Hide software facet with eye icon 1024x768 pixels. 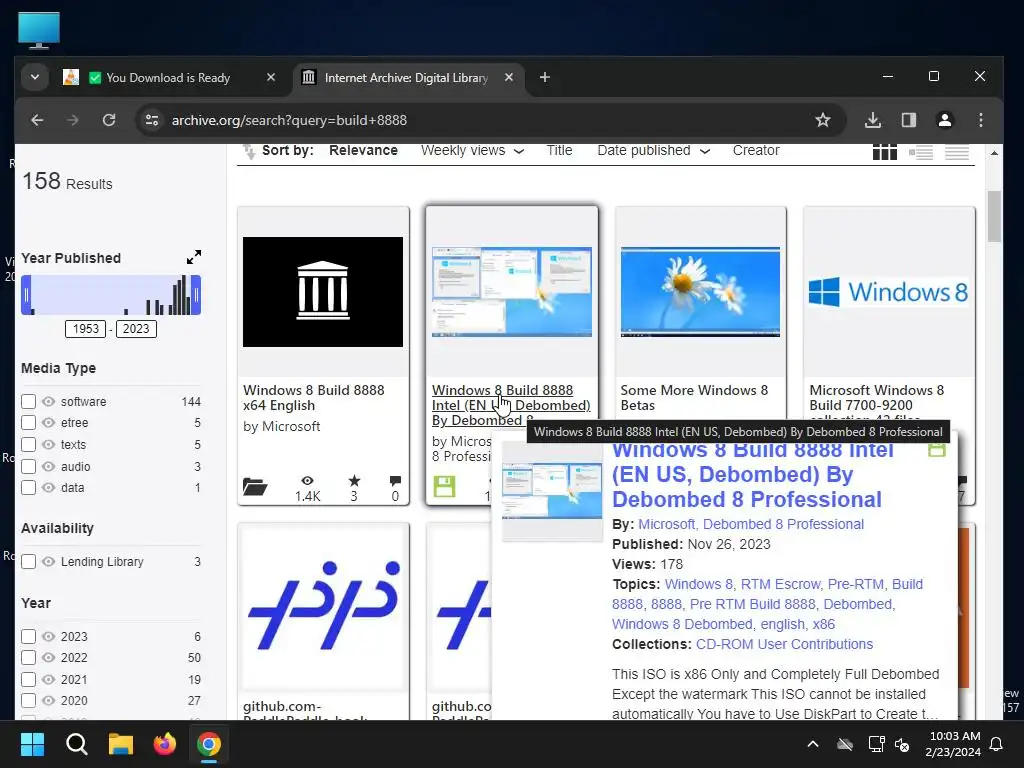pyautogui.click(x=48, y=401)
